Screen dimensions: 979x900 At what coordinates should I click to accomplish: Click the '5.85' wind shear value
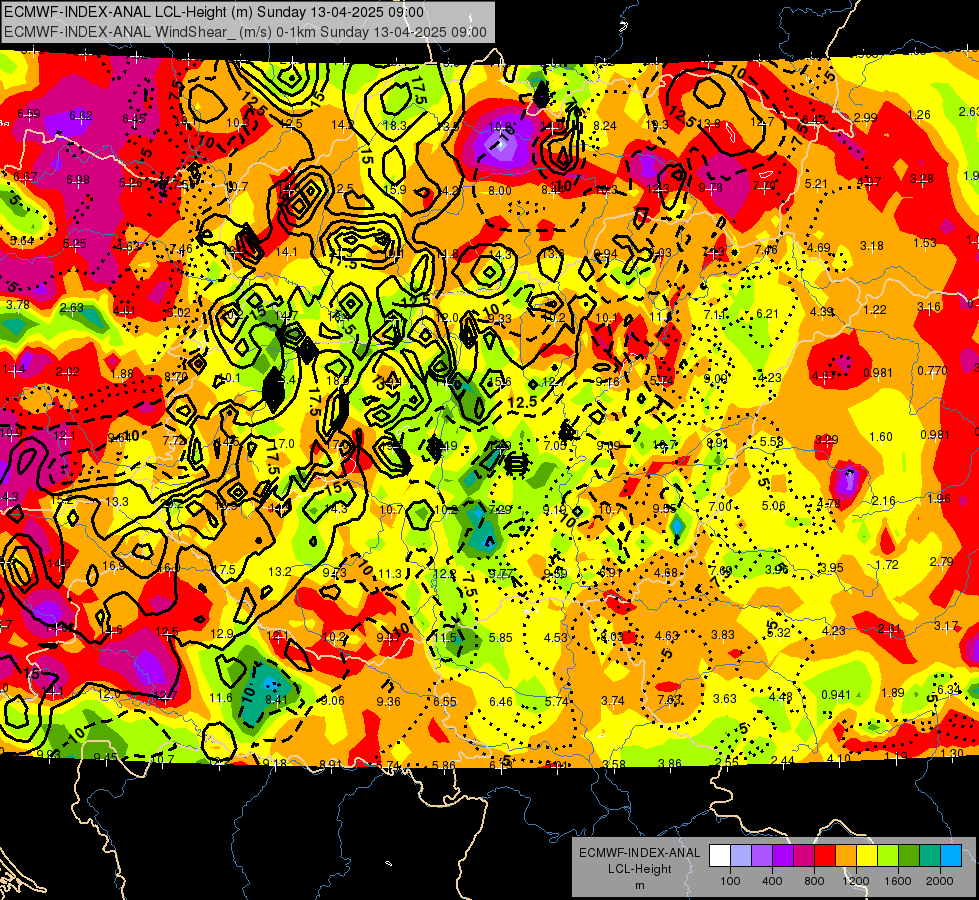click(x=501, y=638)
